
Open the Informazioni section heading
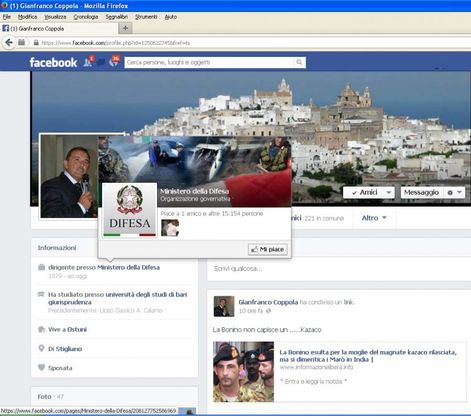coord(57,248)
